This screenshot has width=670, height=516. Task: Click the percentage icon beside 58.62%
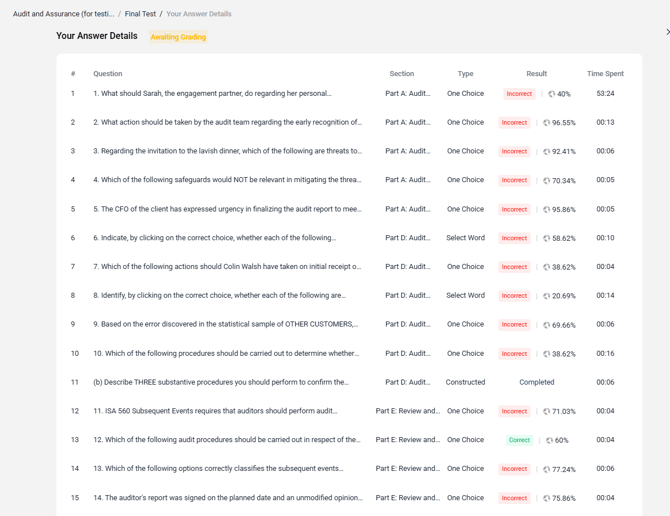(x=546, y=238)
